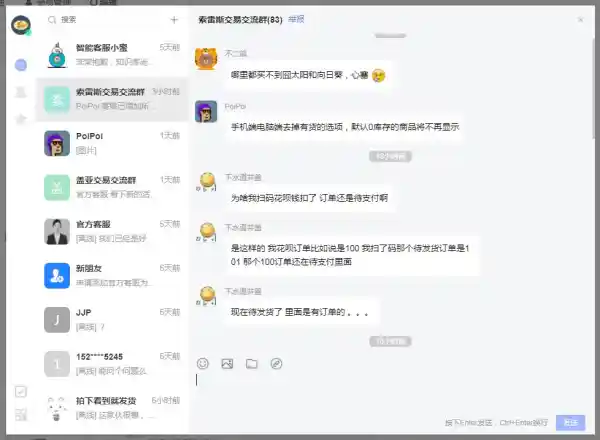
Task: Open the folder file icon in chat toolbar
Action: tap(251, 363)
